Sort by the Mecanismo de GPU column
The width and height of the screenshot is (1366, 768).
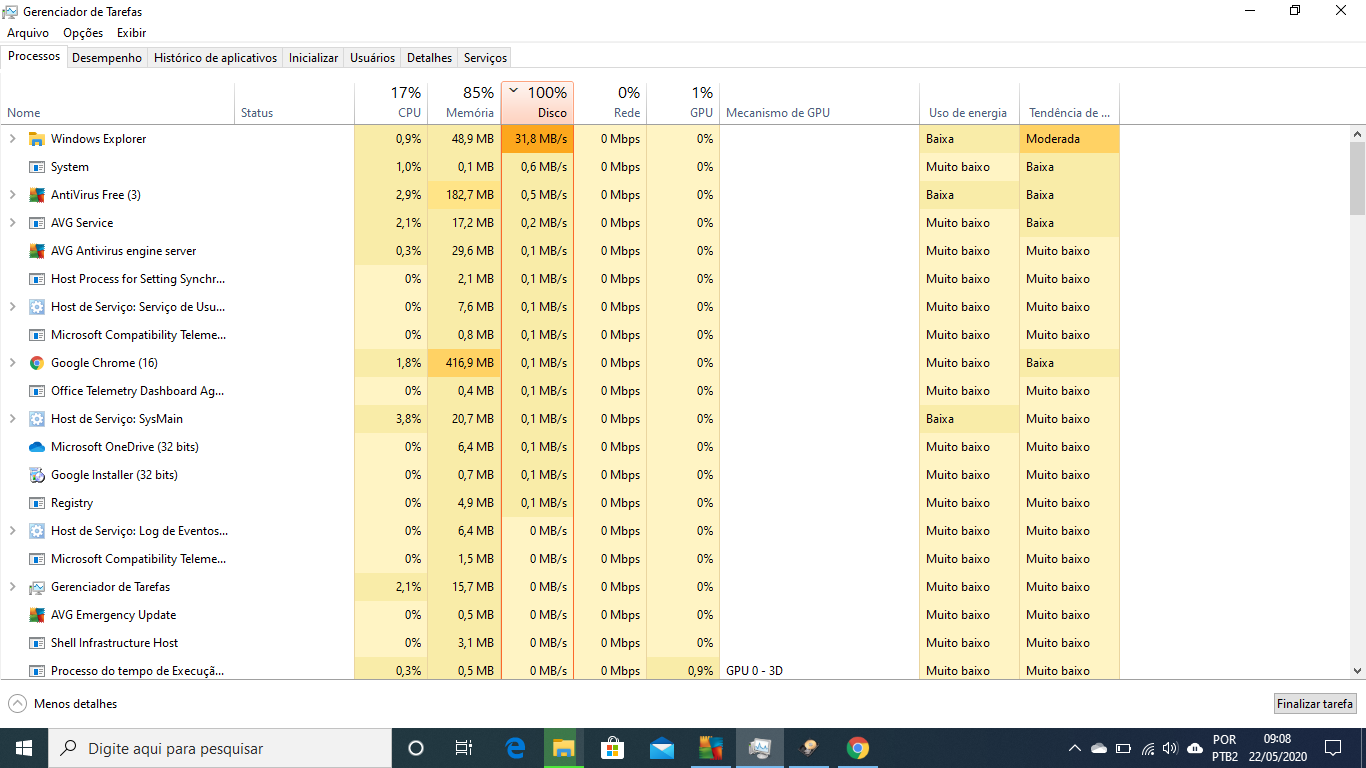pos(819,102)
